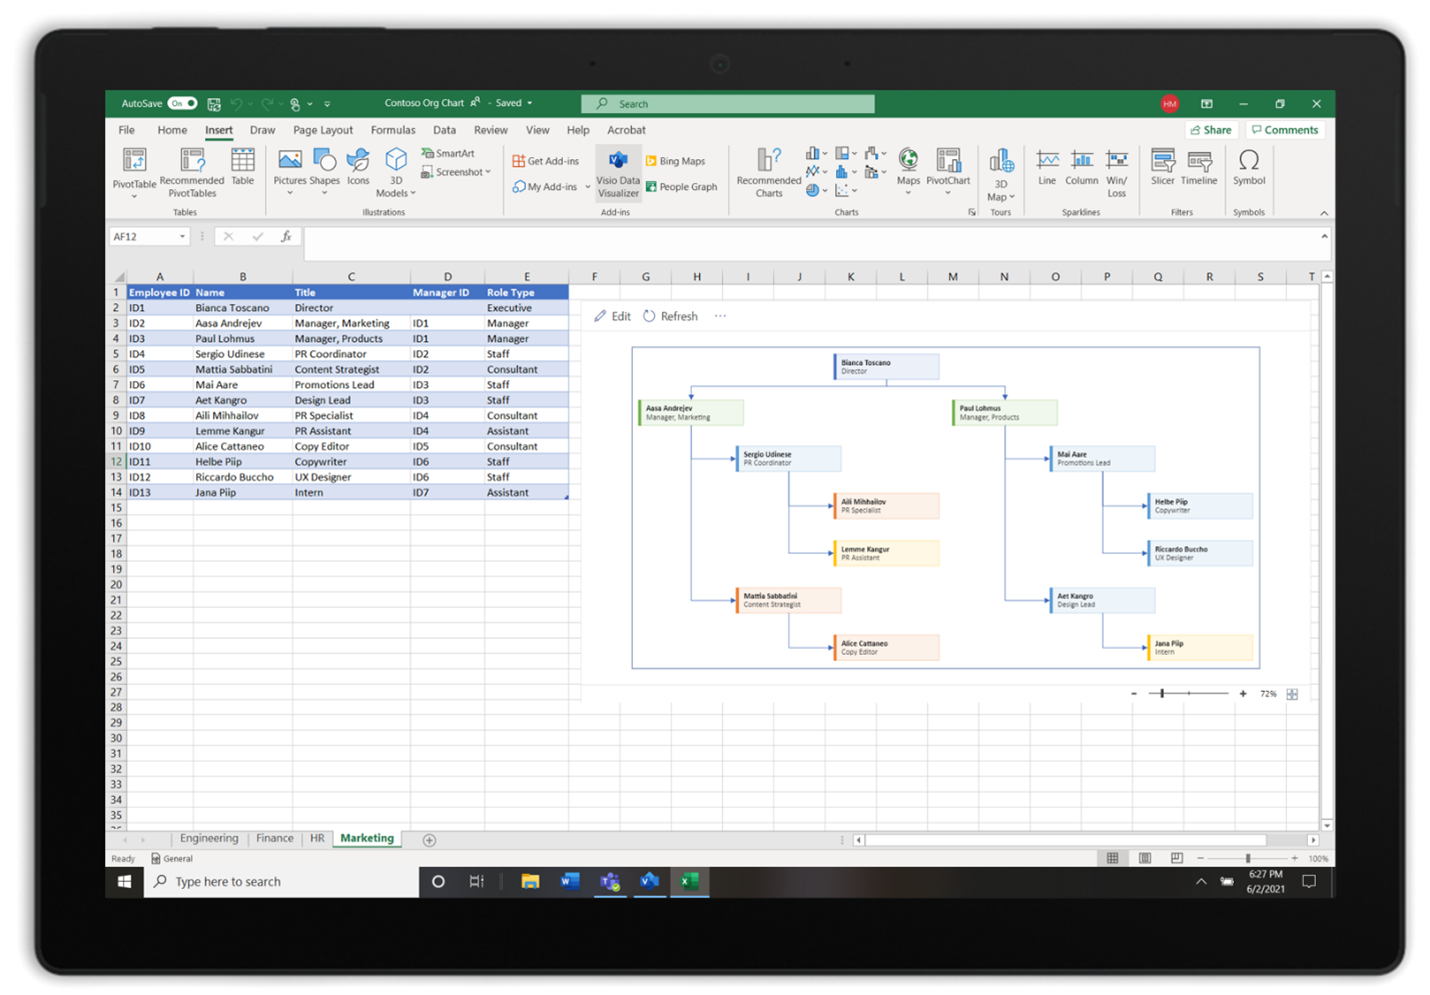This screenshot has width=1430, height=995.
Task: Insert a Timeline filter
Action: (x=1199, y=168)
